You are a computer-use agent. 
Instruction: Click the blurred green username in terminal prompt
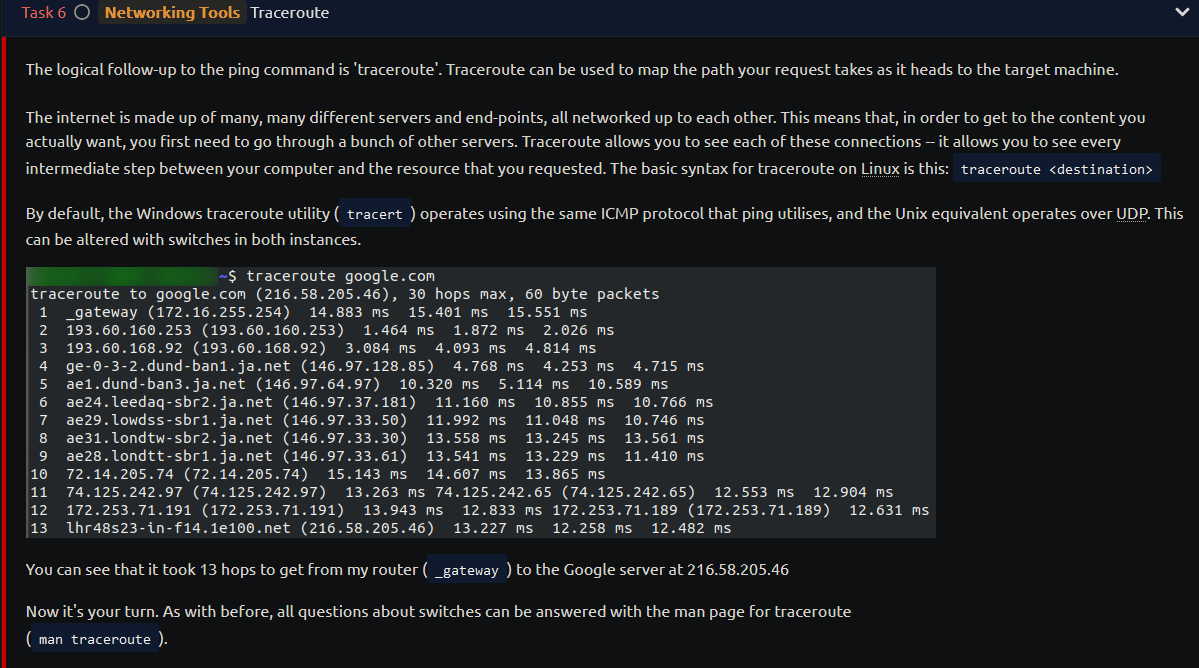tap(123, 276)
